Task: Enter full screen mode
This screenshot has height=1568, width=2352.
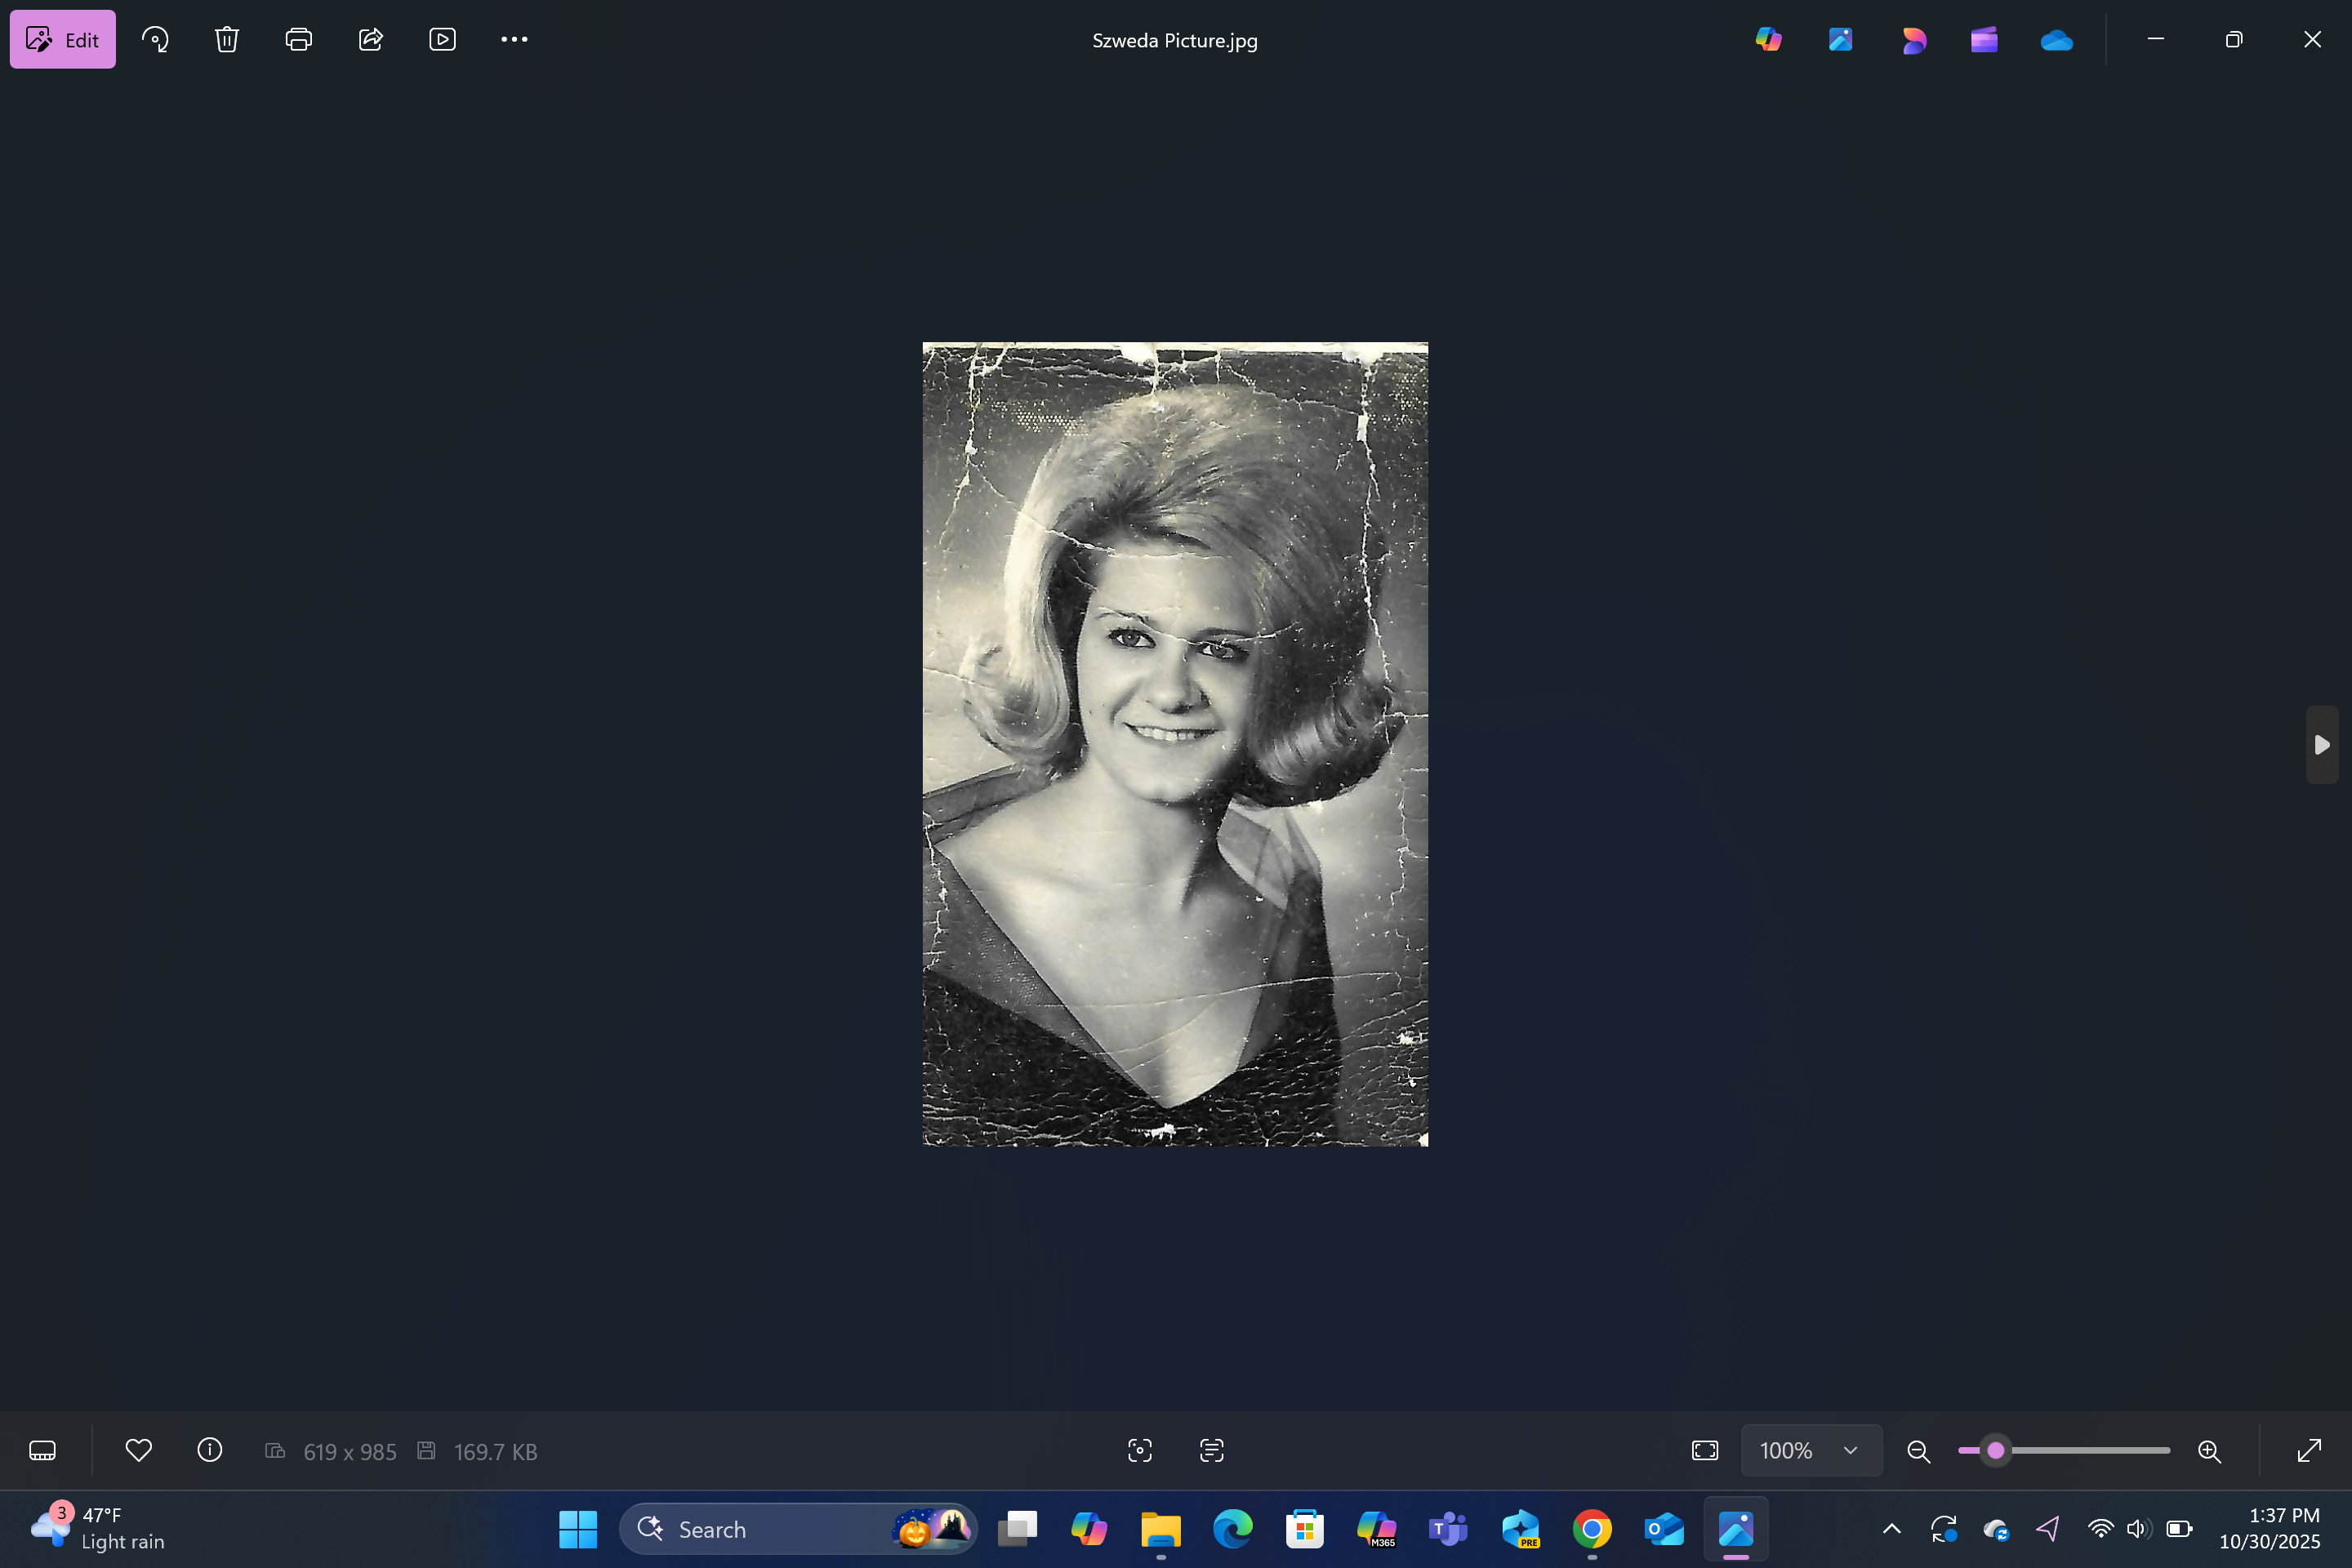Action: pyautogui.click(x=2309, y=1450)
